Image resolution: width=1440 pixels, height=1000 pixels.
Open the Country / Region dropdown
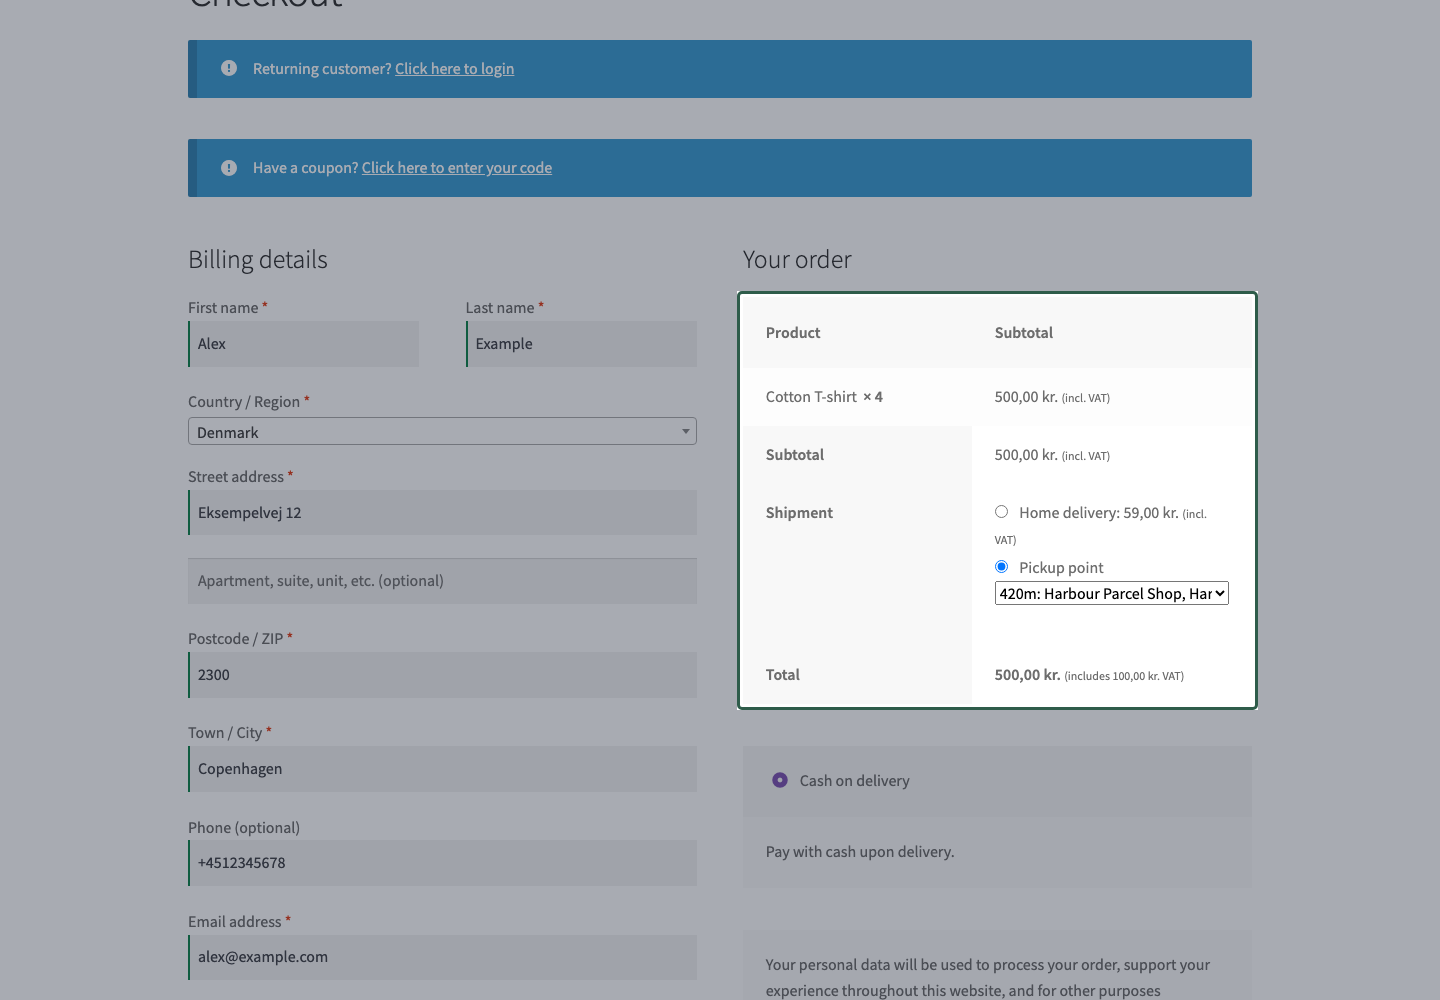(442, 431)
